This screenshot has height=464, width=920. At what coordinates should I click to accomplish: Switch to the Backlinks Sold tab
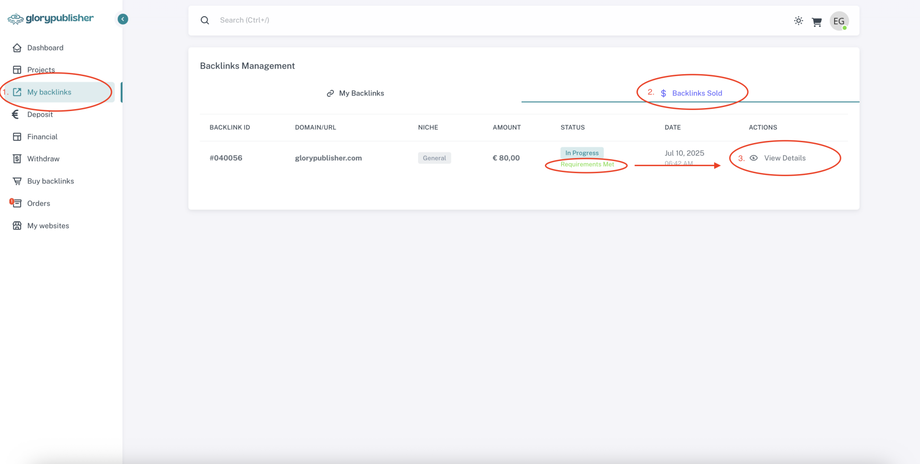click(691, 93)
